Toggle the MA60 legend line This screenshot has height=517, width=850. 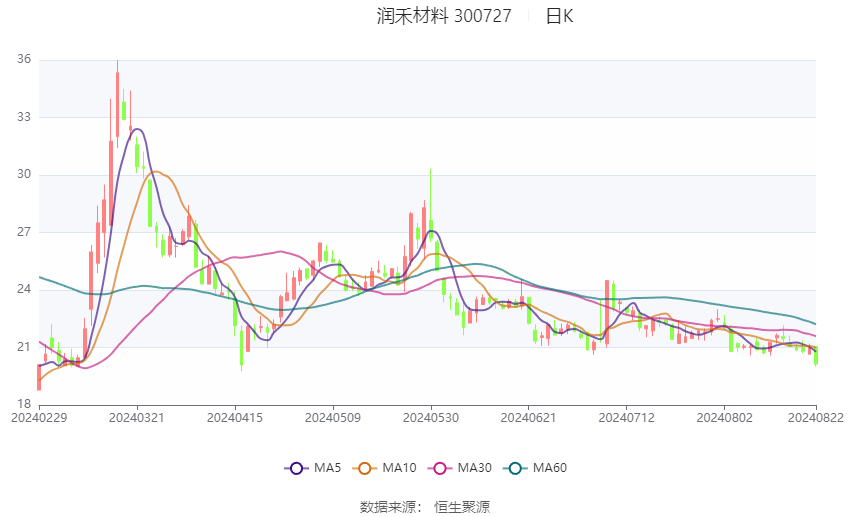(535, 468)
